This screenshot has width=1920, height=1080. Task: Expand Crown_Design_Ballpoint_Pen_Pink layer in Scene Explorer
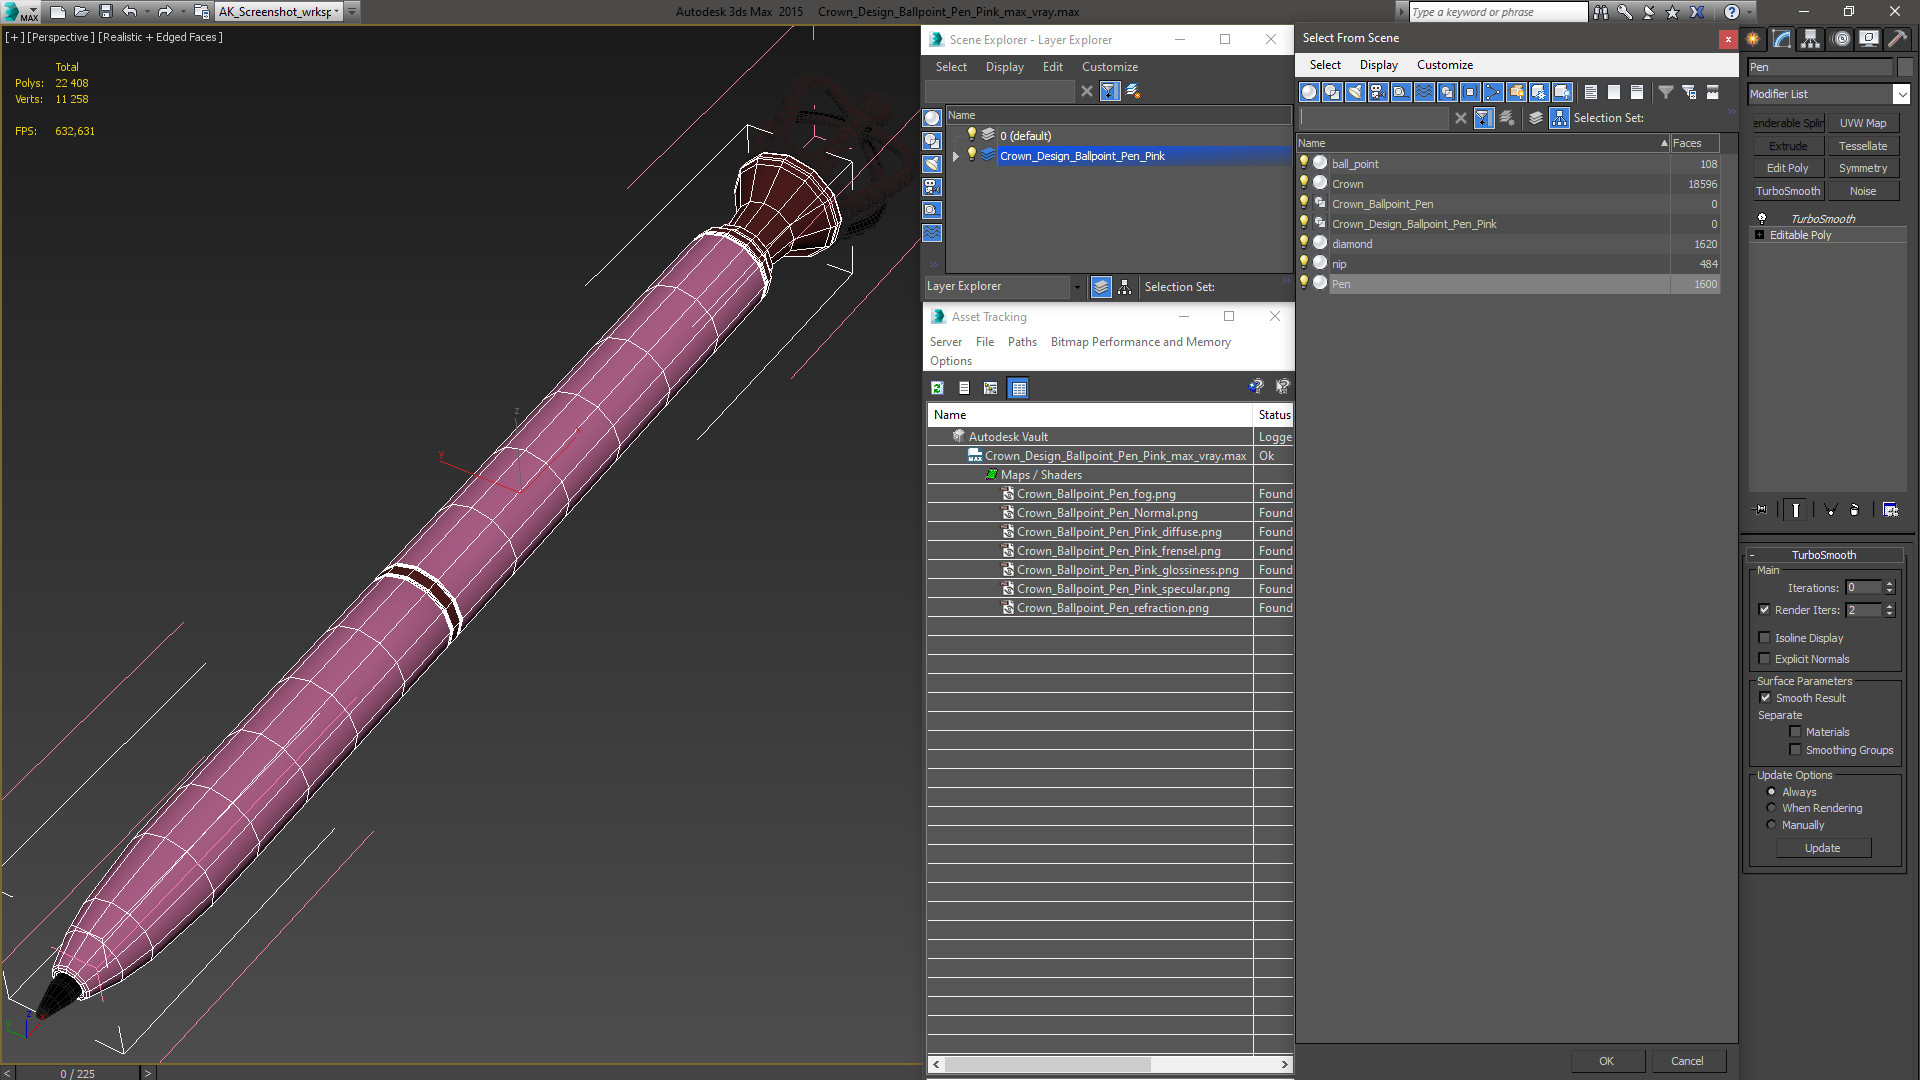tap(956, 156)
